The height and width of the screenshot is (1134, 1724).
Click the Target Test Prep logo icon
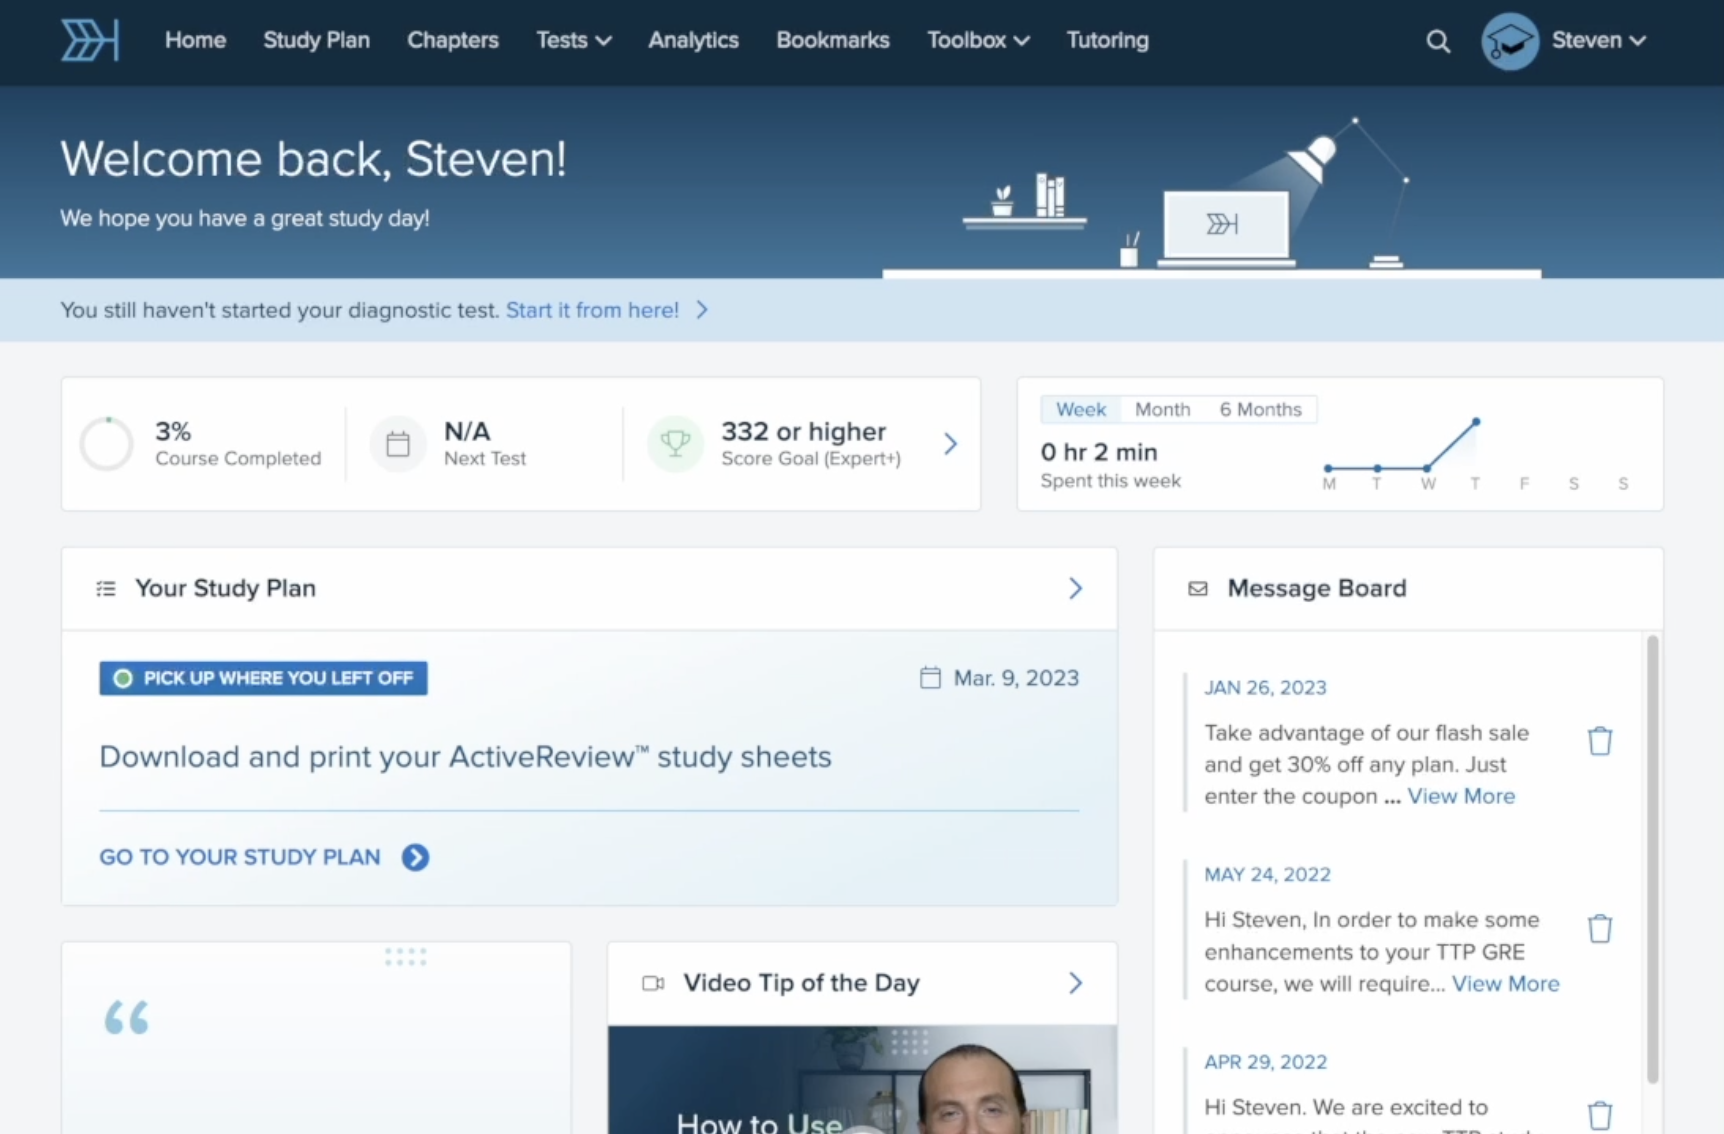90,41
